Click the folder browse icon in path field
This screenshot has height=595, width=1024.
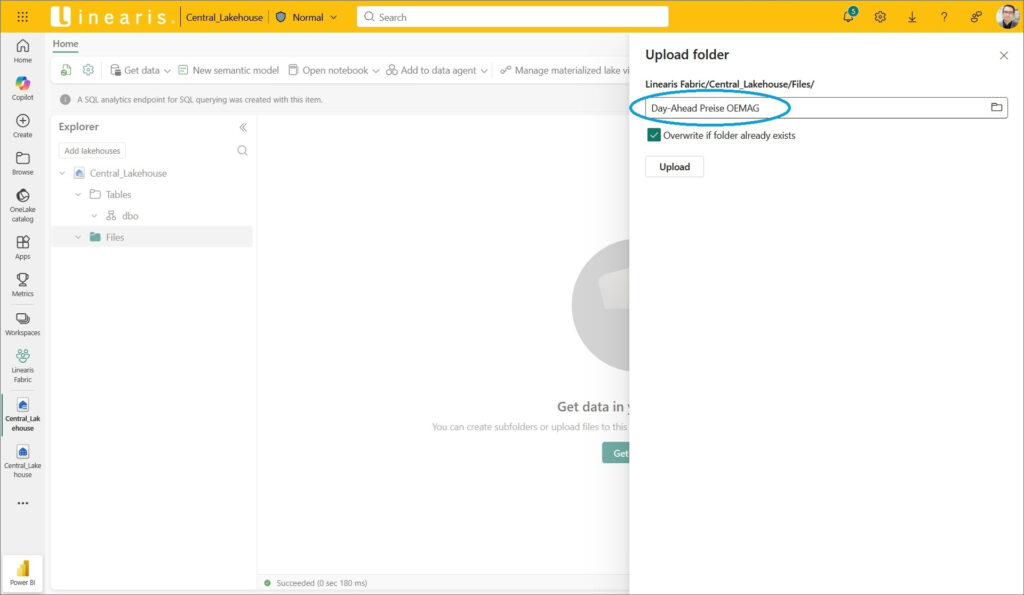coord(996,108)
